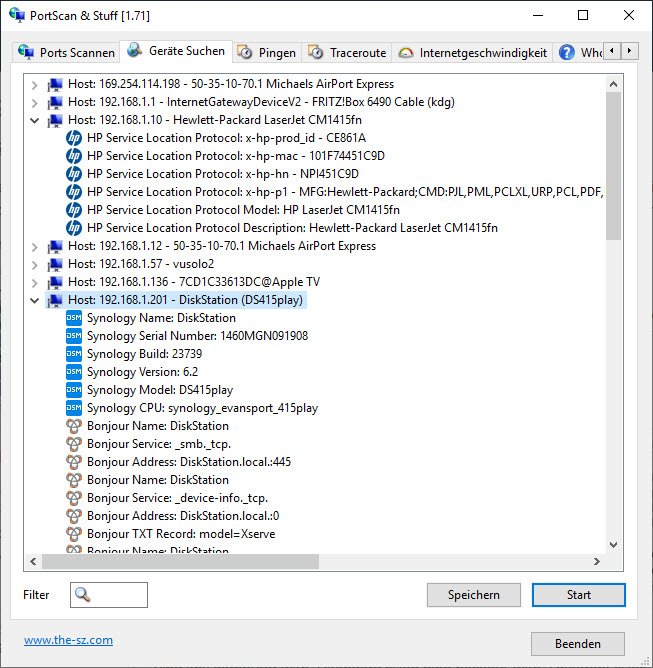Select row Synology CPU: synology_evansport_415play

click(203, 408)
